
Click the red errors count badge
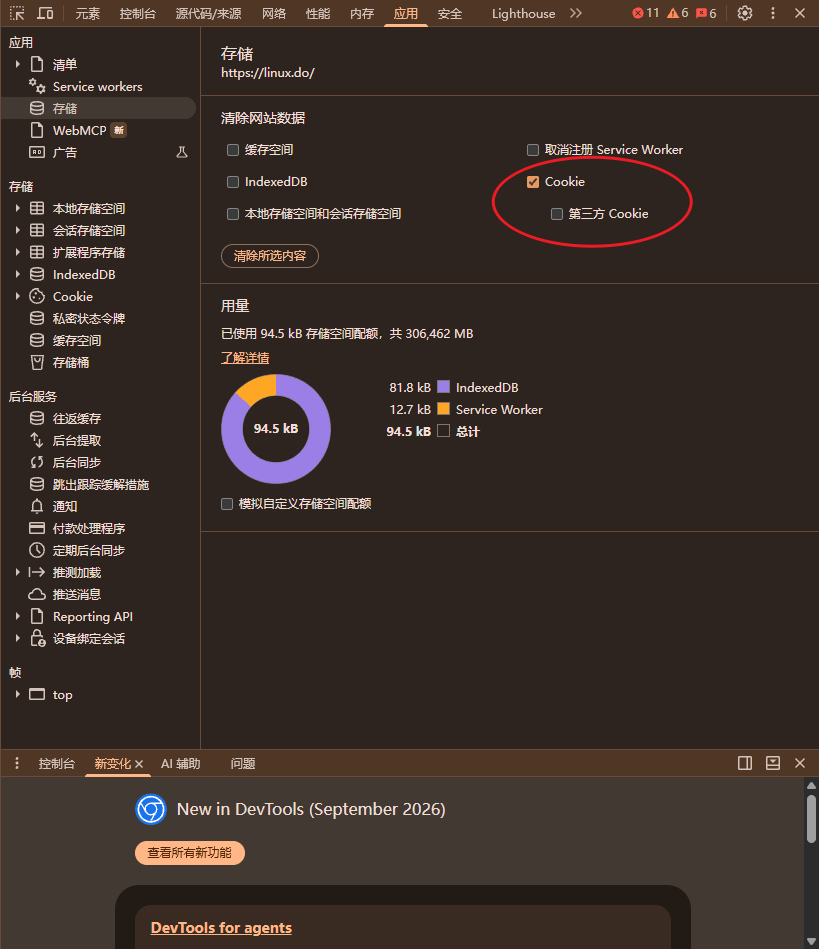coord(645,13)
